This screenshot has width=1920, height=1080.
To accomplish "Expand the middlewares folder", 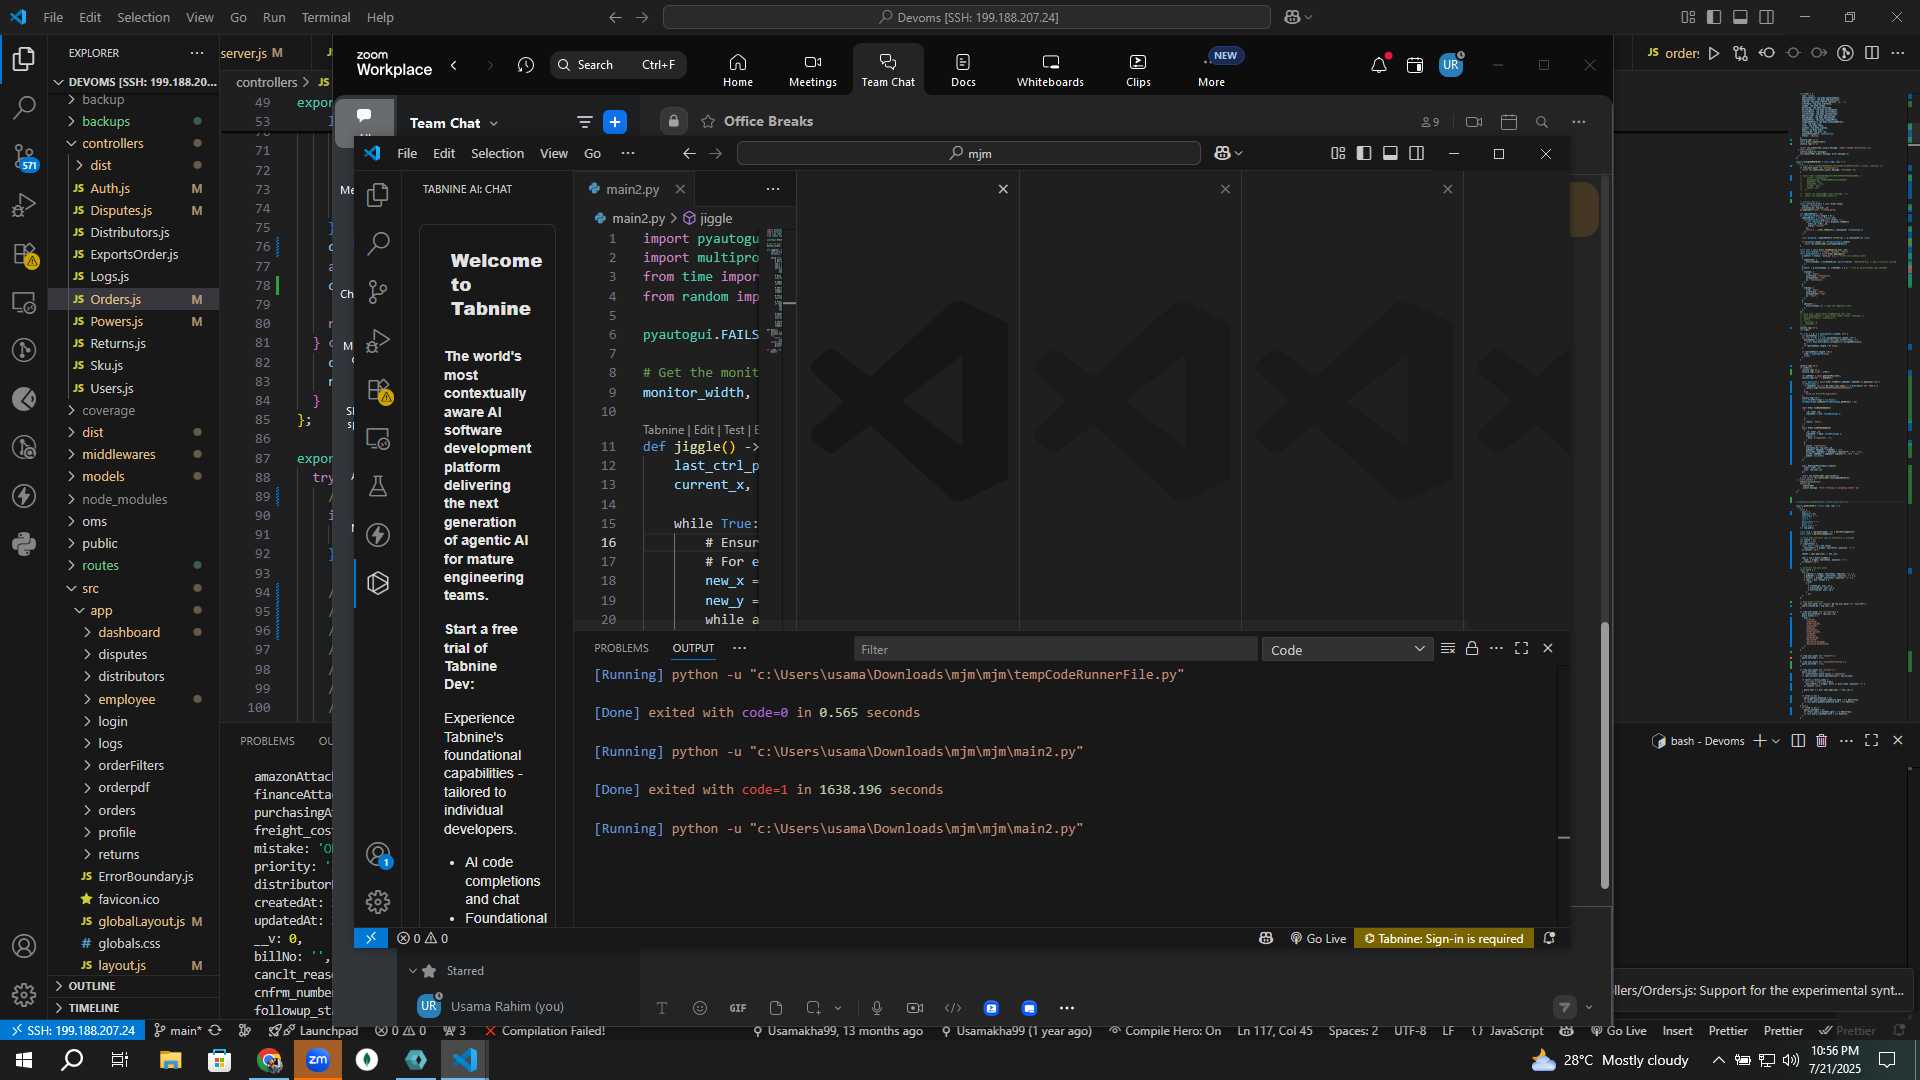I will click(118, 454).
